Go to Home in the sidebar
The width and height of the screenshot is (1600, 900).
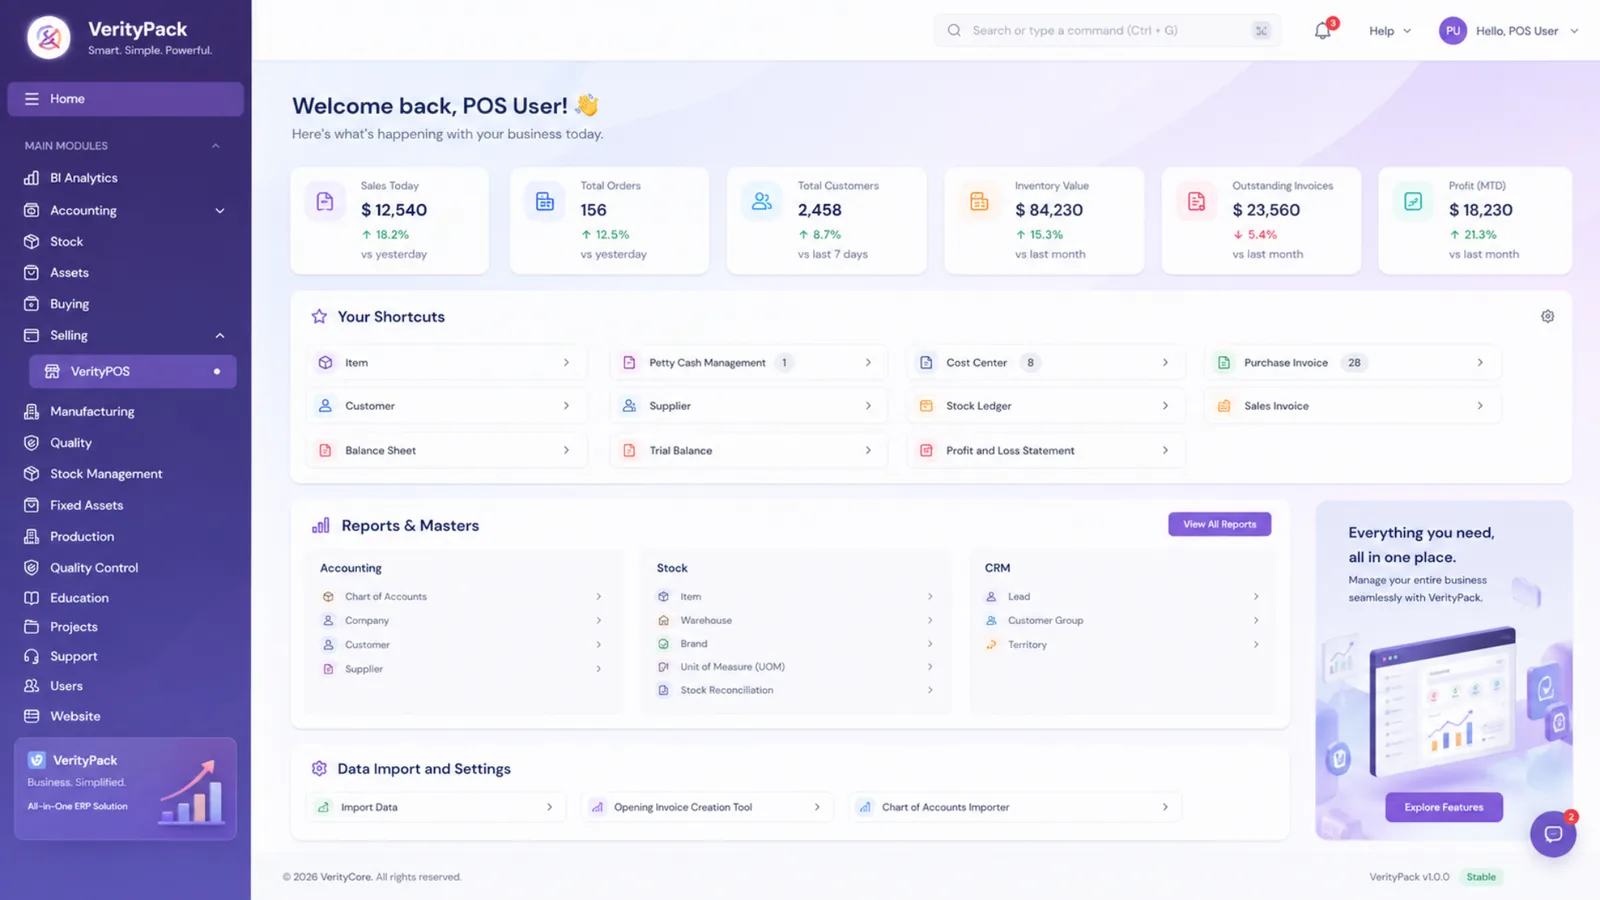[x=125, y=99]
